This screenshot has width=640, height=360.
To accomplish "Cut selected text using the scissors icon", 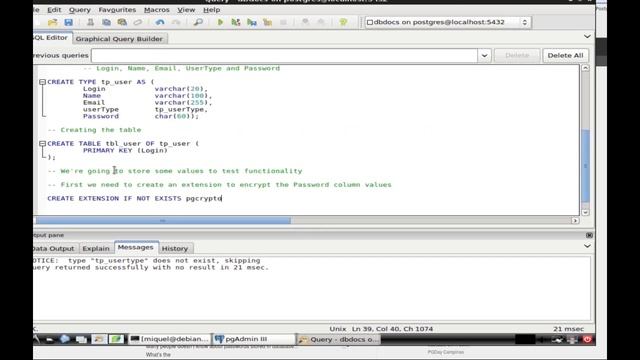I will point(90,22).
